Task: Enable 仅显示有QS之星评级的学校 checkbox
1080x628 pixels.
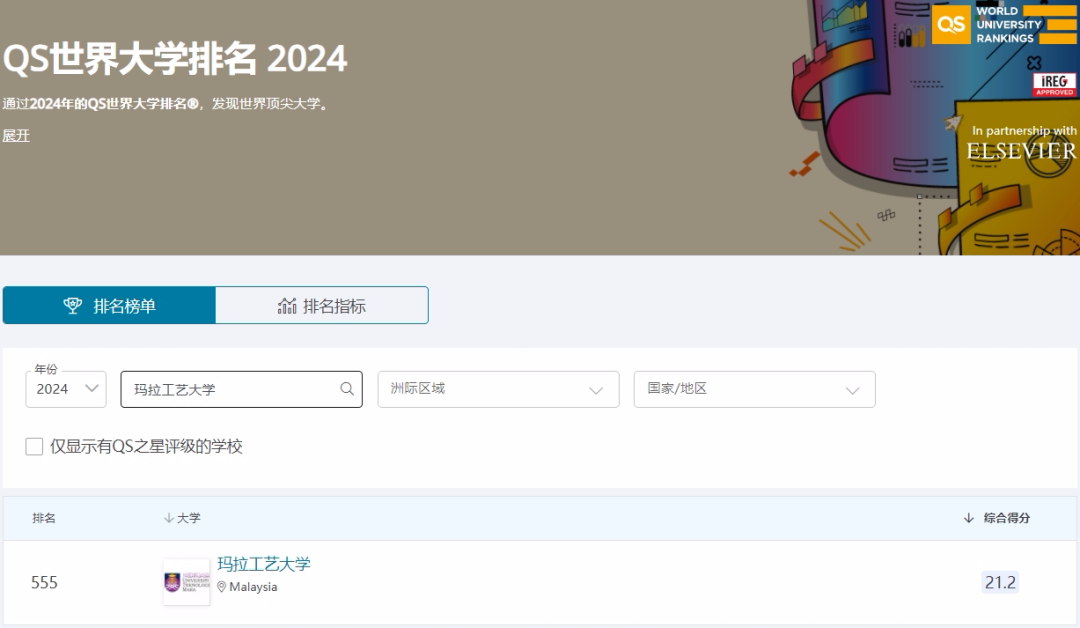Action: click(32, 447)
